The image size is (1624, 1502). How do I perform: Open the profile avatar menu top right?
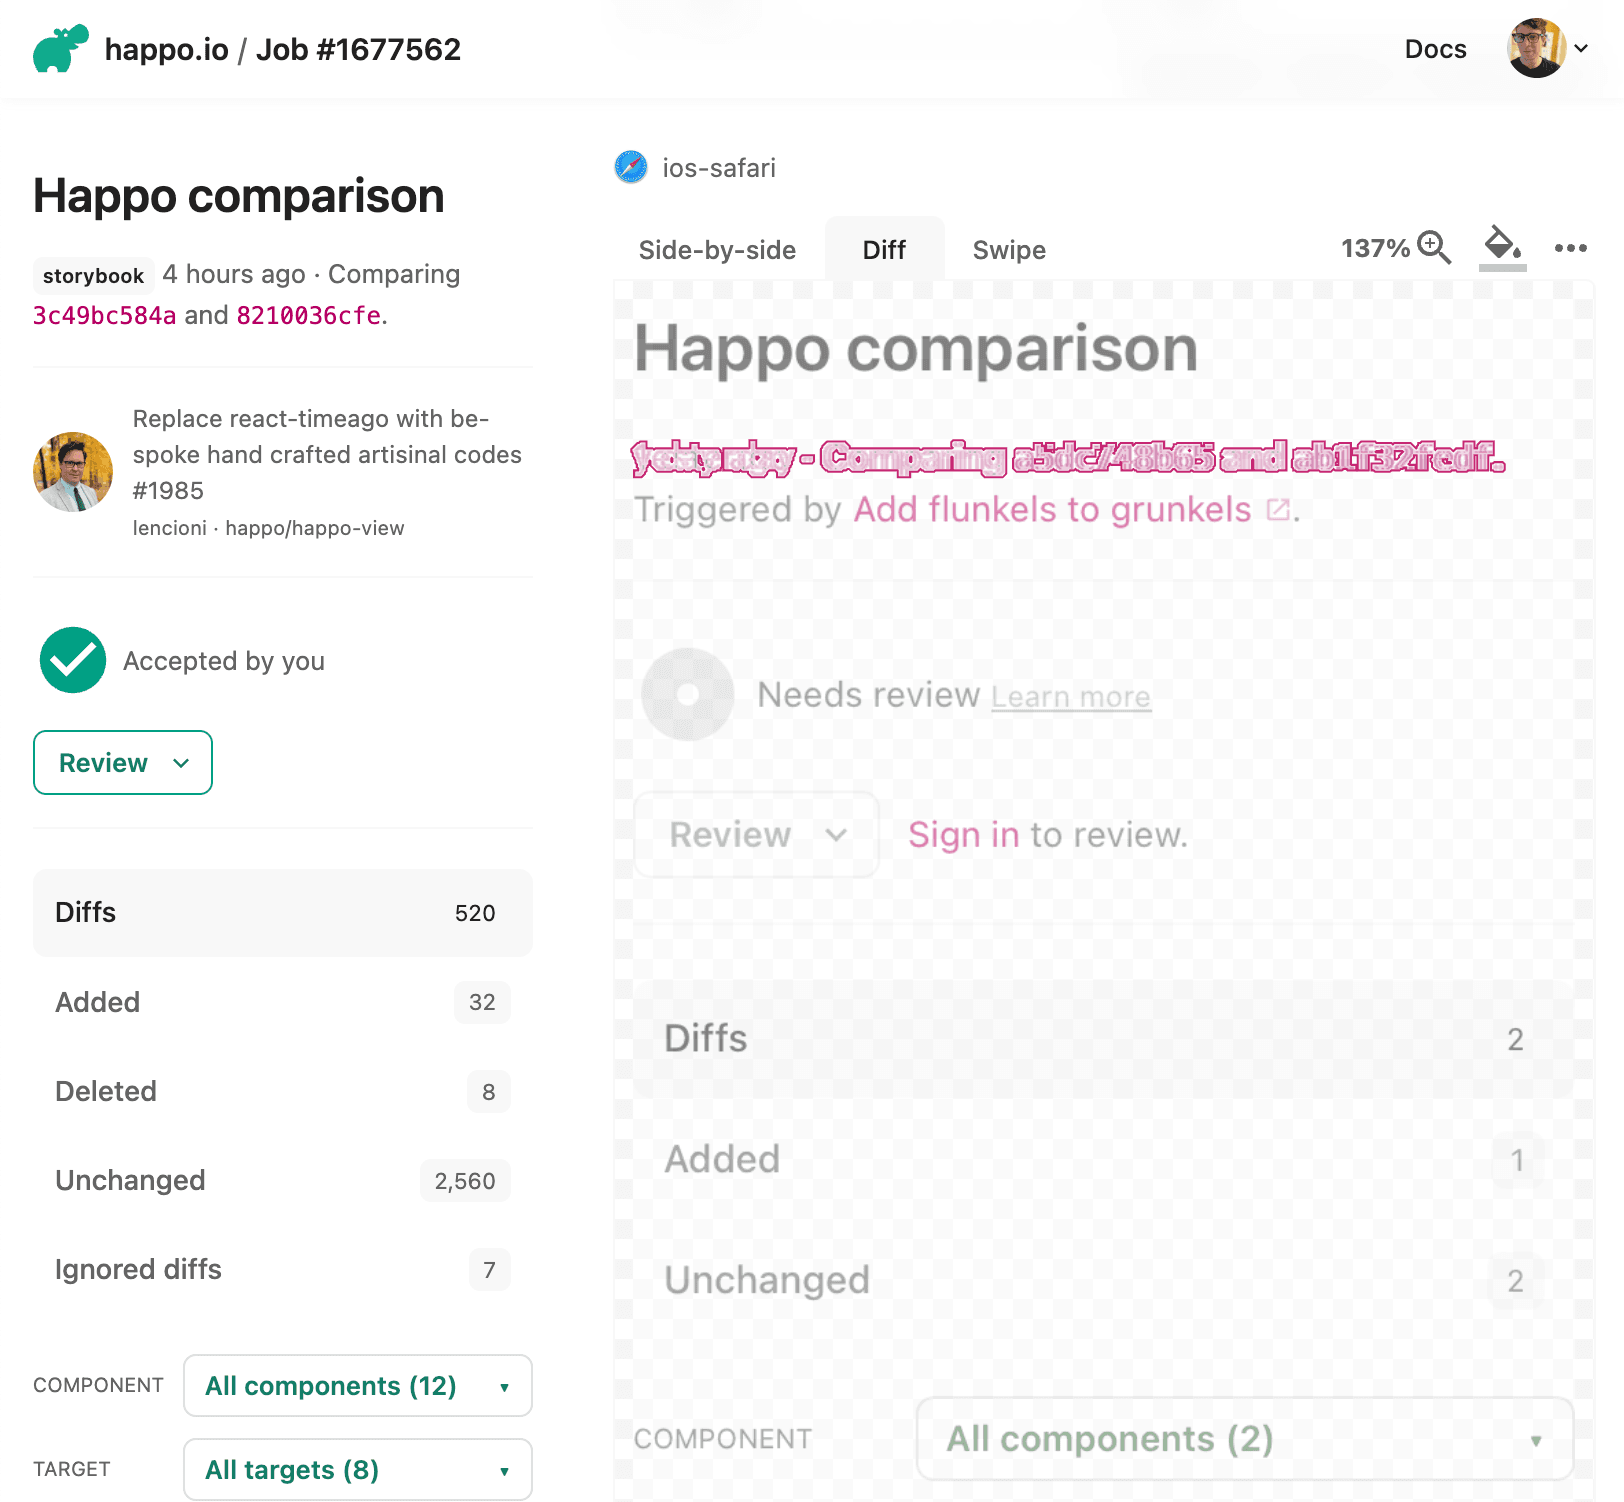1535,48
